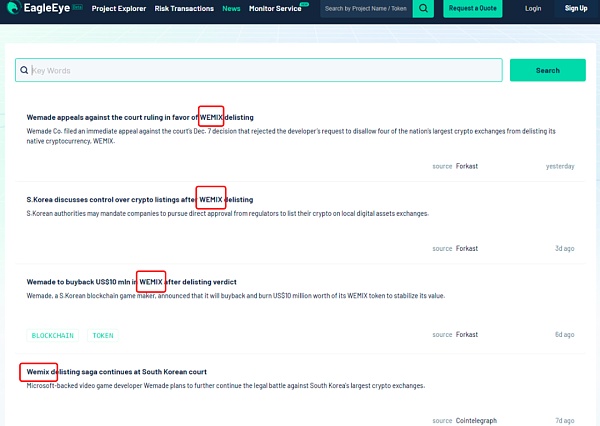Click the Login link
The height and width of the screenshot is (426, 600).
(533, 8)
